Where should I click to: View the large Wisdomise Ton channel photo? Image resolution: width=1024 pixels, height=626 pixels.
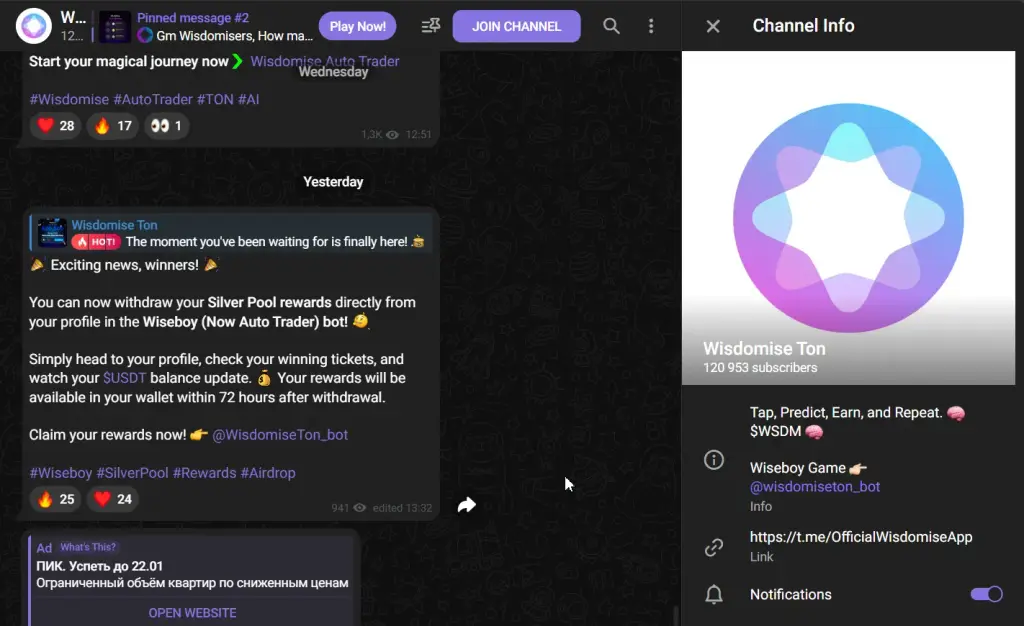tap(848, 217)
